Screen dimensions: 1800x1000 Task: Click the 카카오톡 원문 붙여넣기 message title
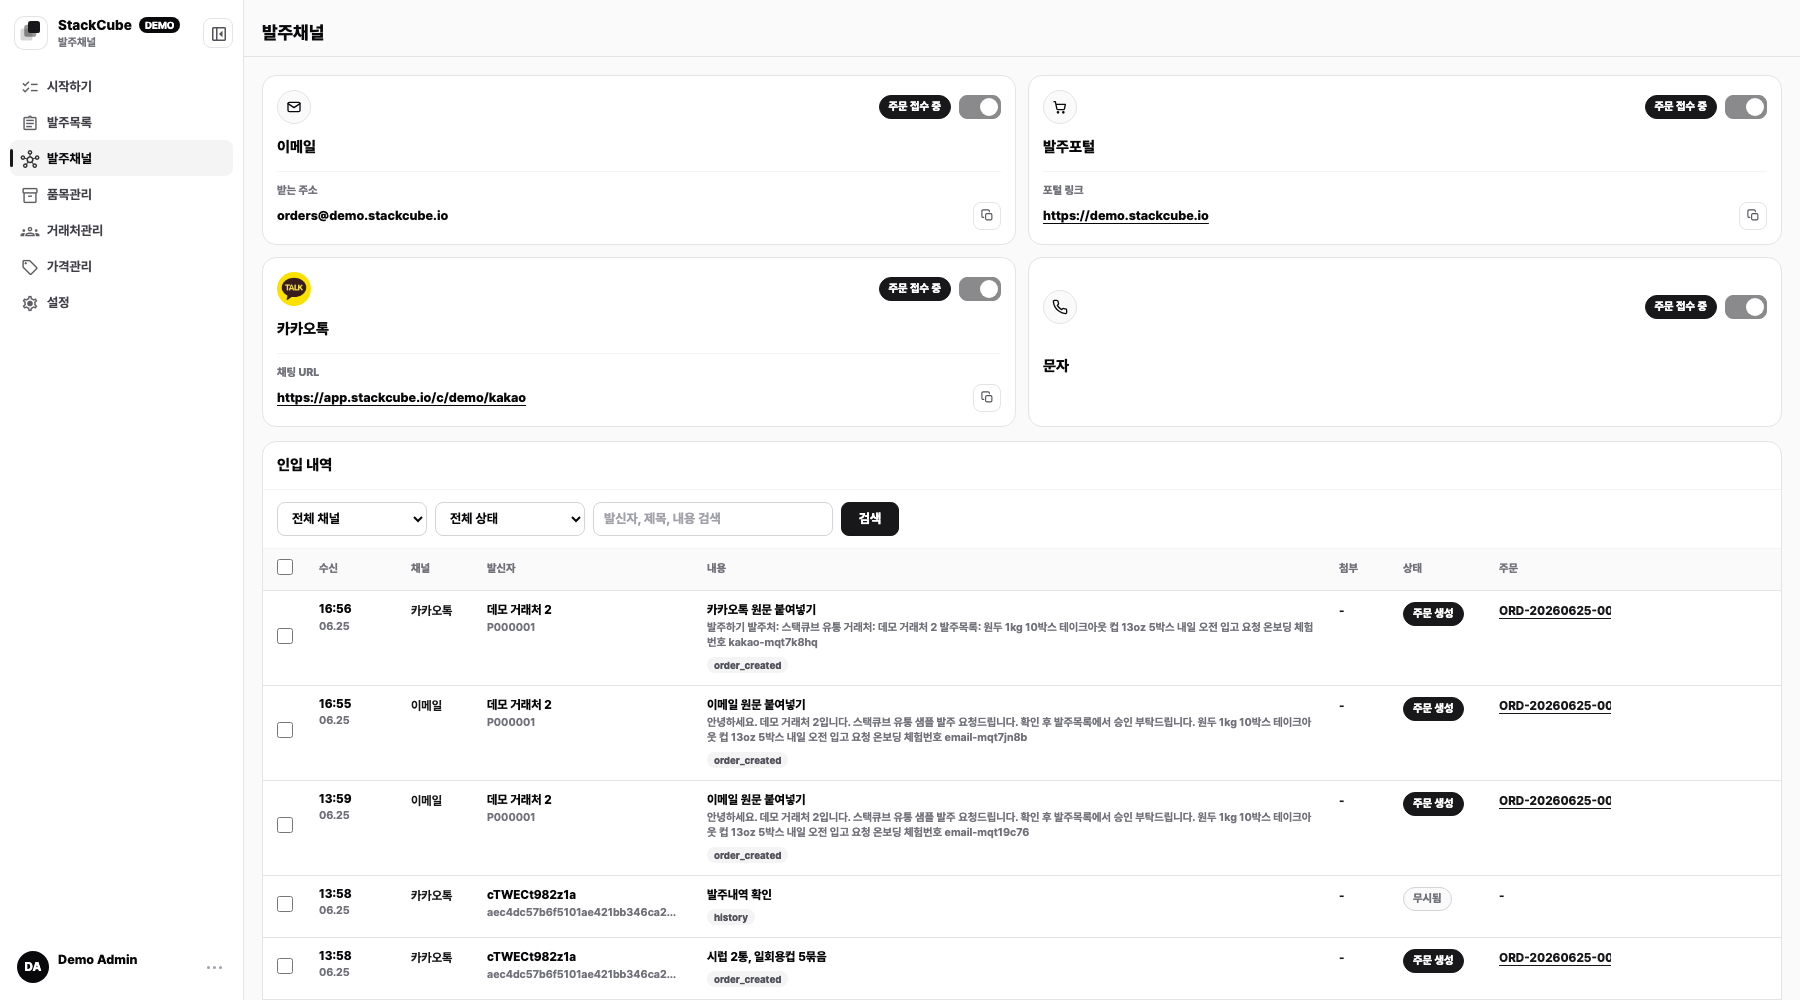761,610
